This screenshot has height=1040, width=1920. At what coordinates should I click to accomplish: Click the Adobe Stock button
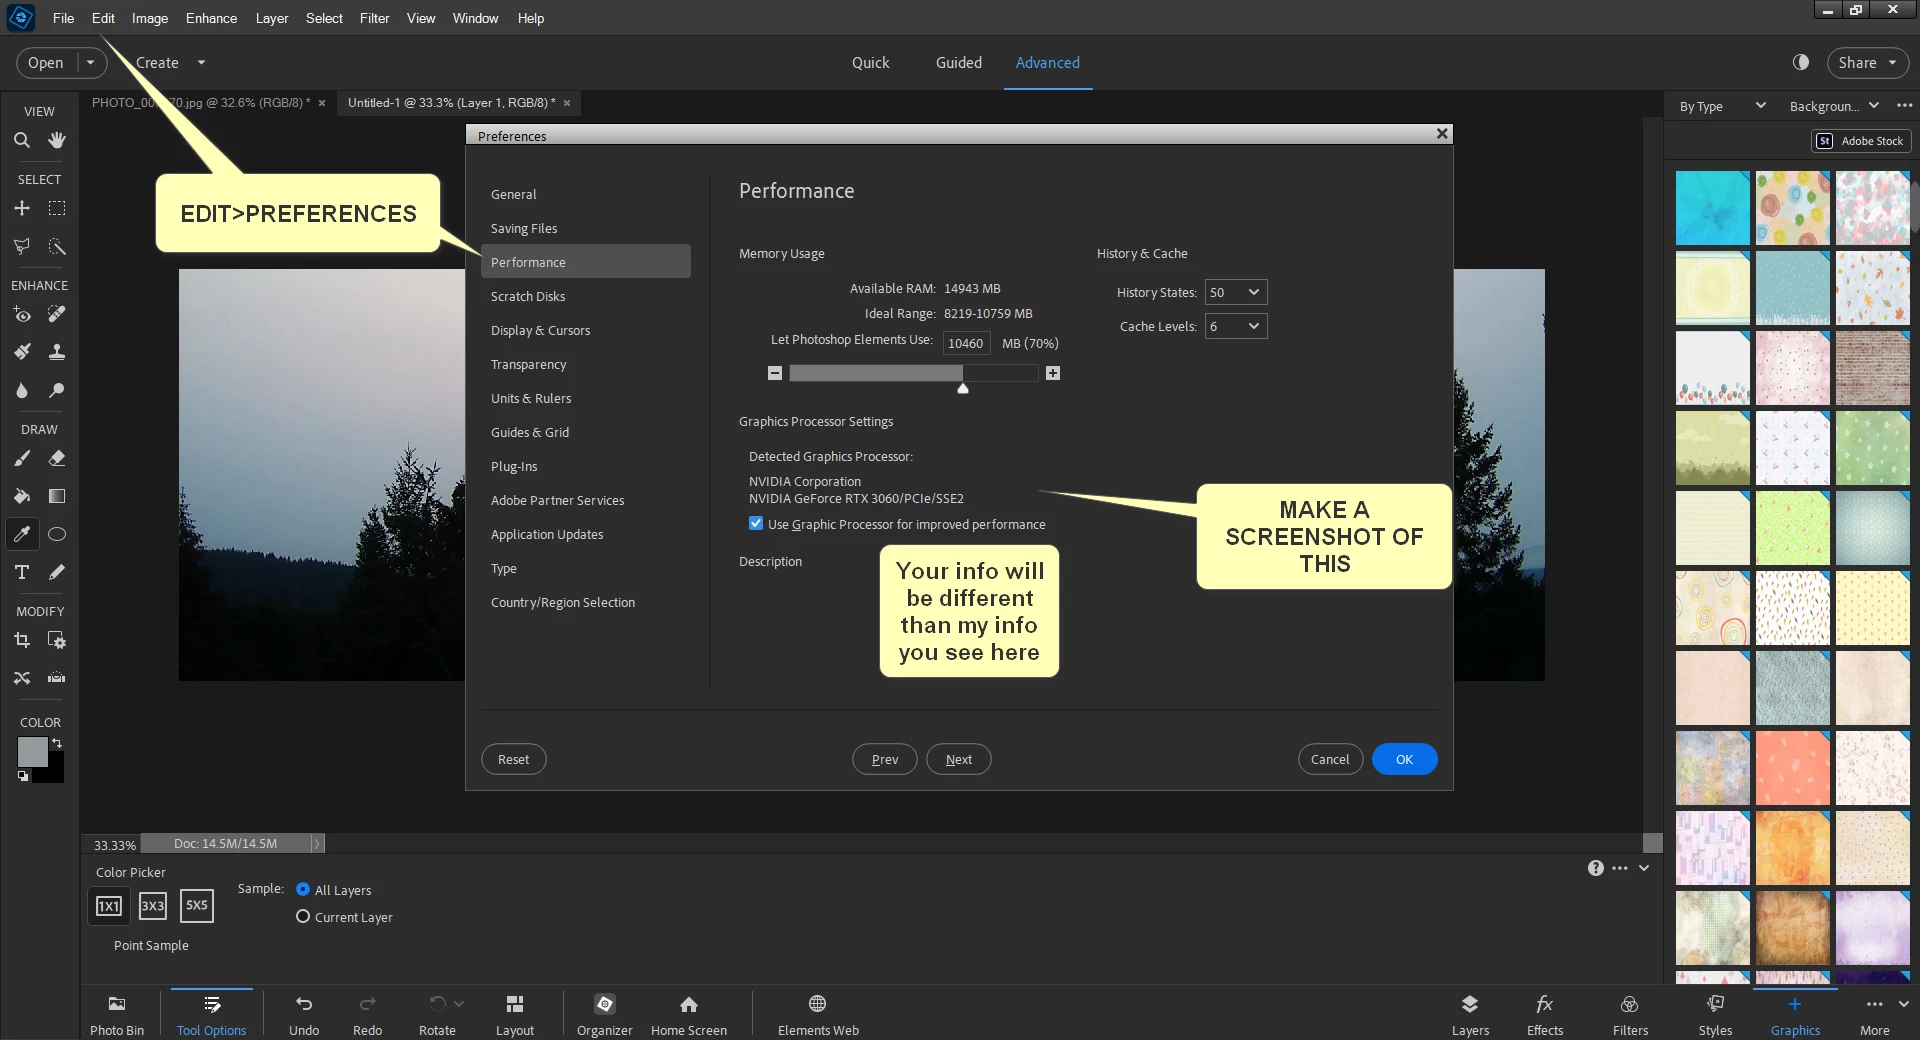click(1861, 141)
